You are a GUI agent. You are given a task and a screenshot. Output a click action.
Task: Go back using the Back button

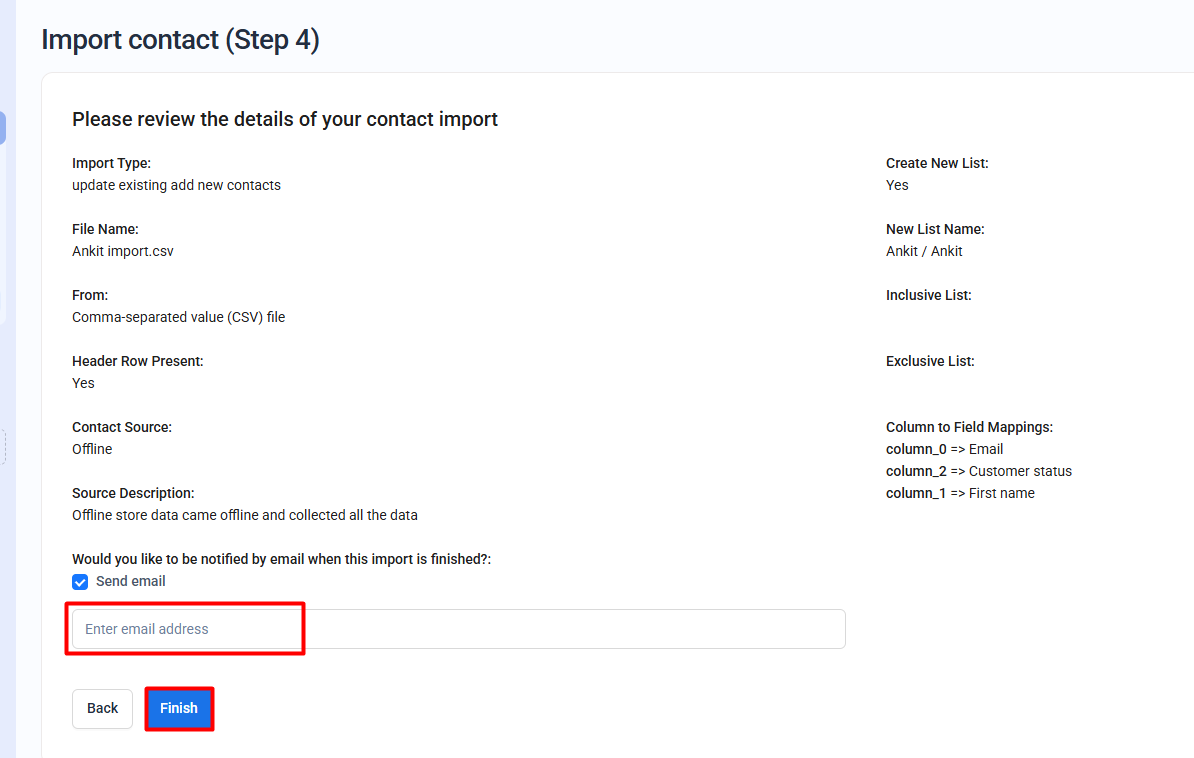click(x=102, y=708)
